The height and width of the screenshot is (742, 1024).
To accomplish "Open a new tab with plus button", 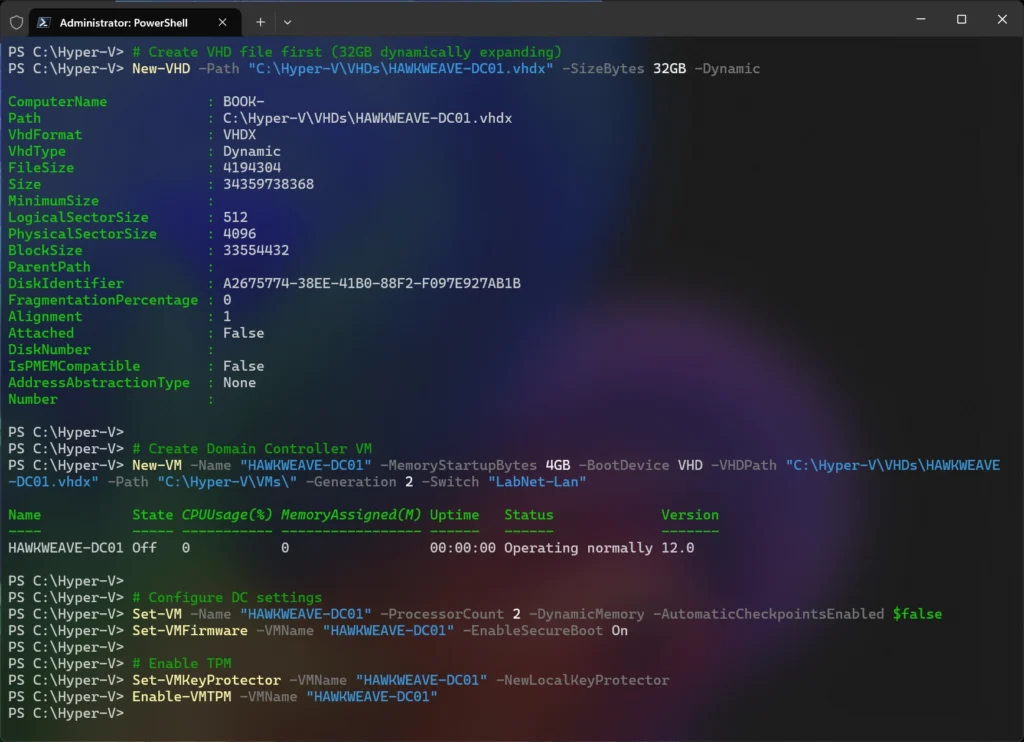I will pyautogui.click(x=260, y=21).
